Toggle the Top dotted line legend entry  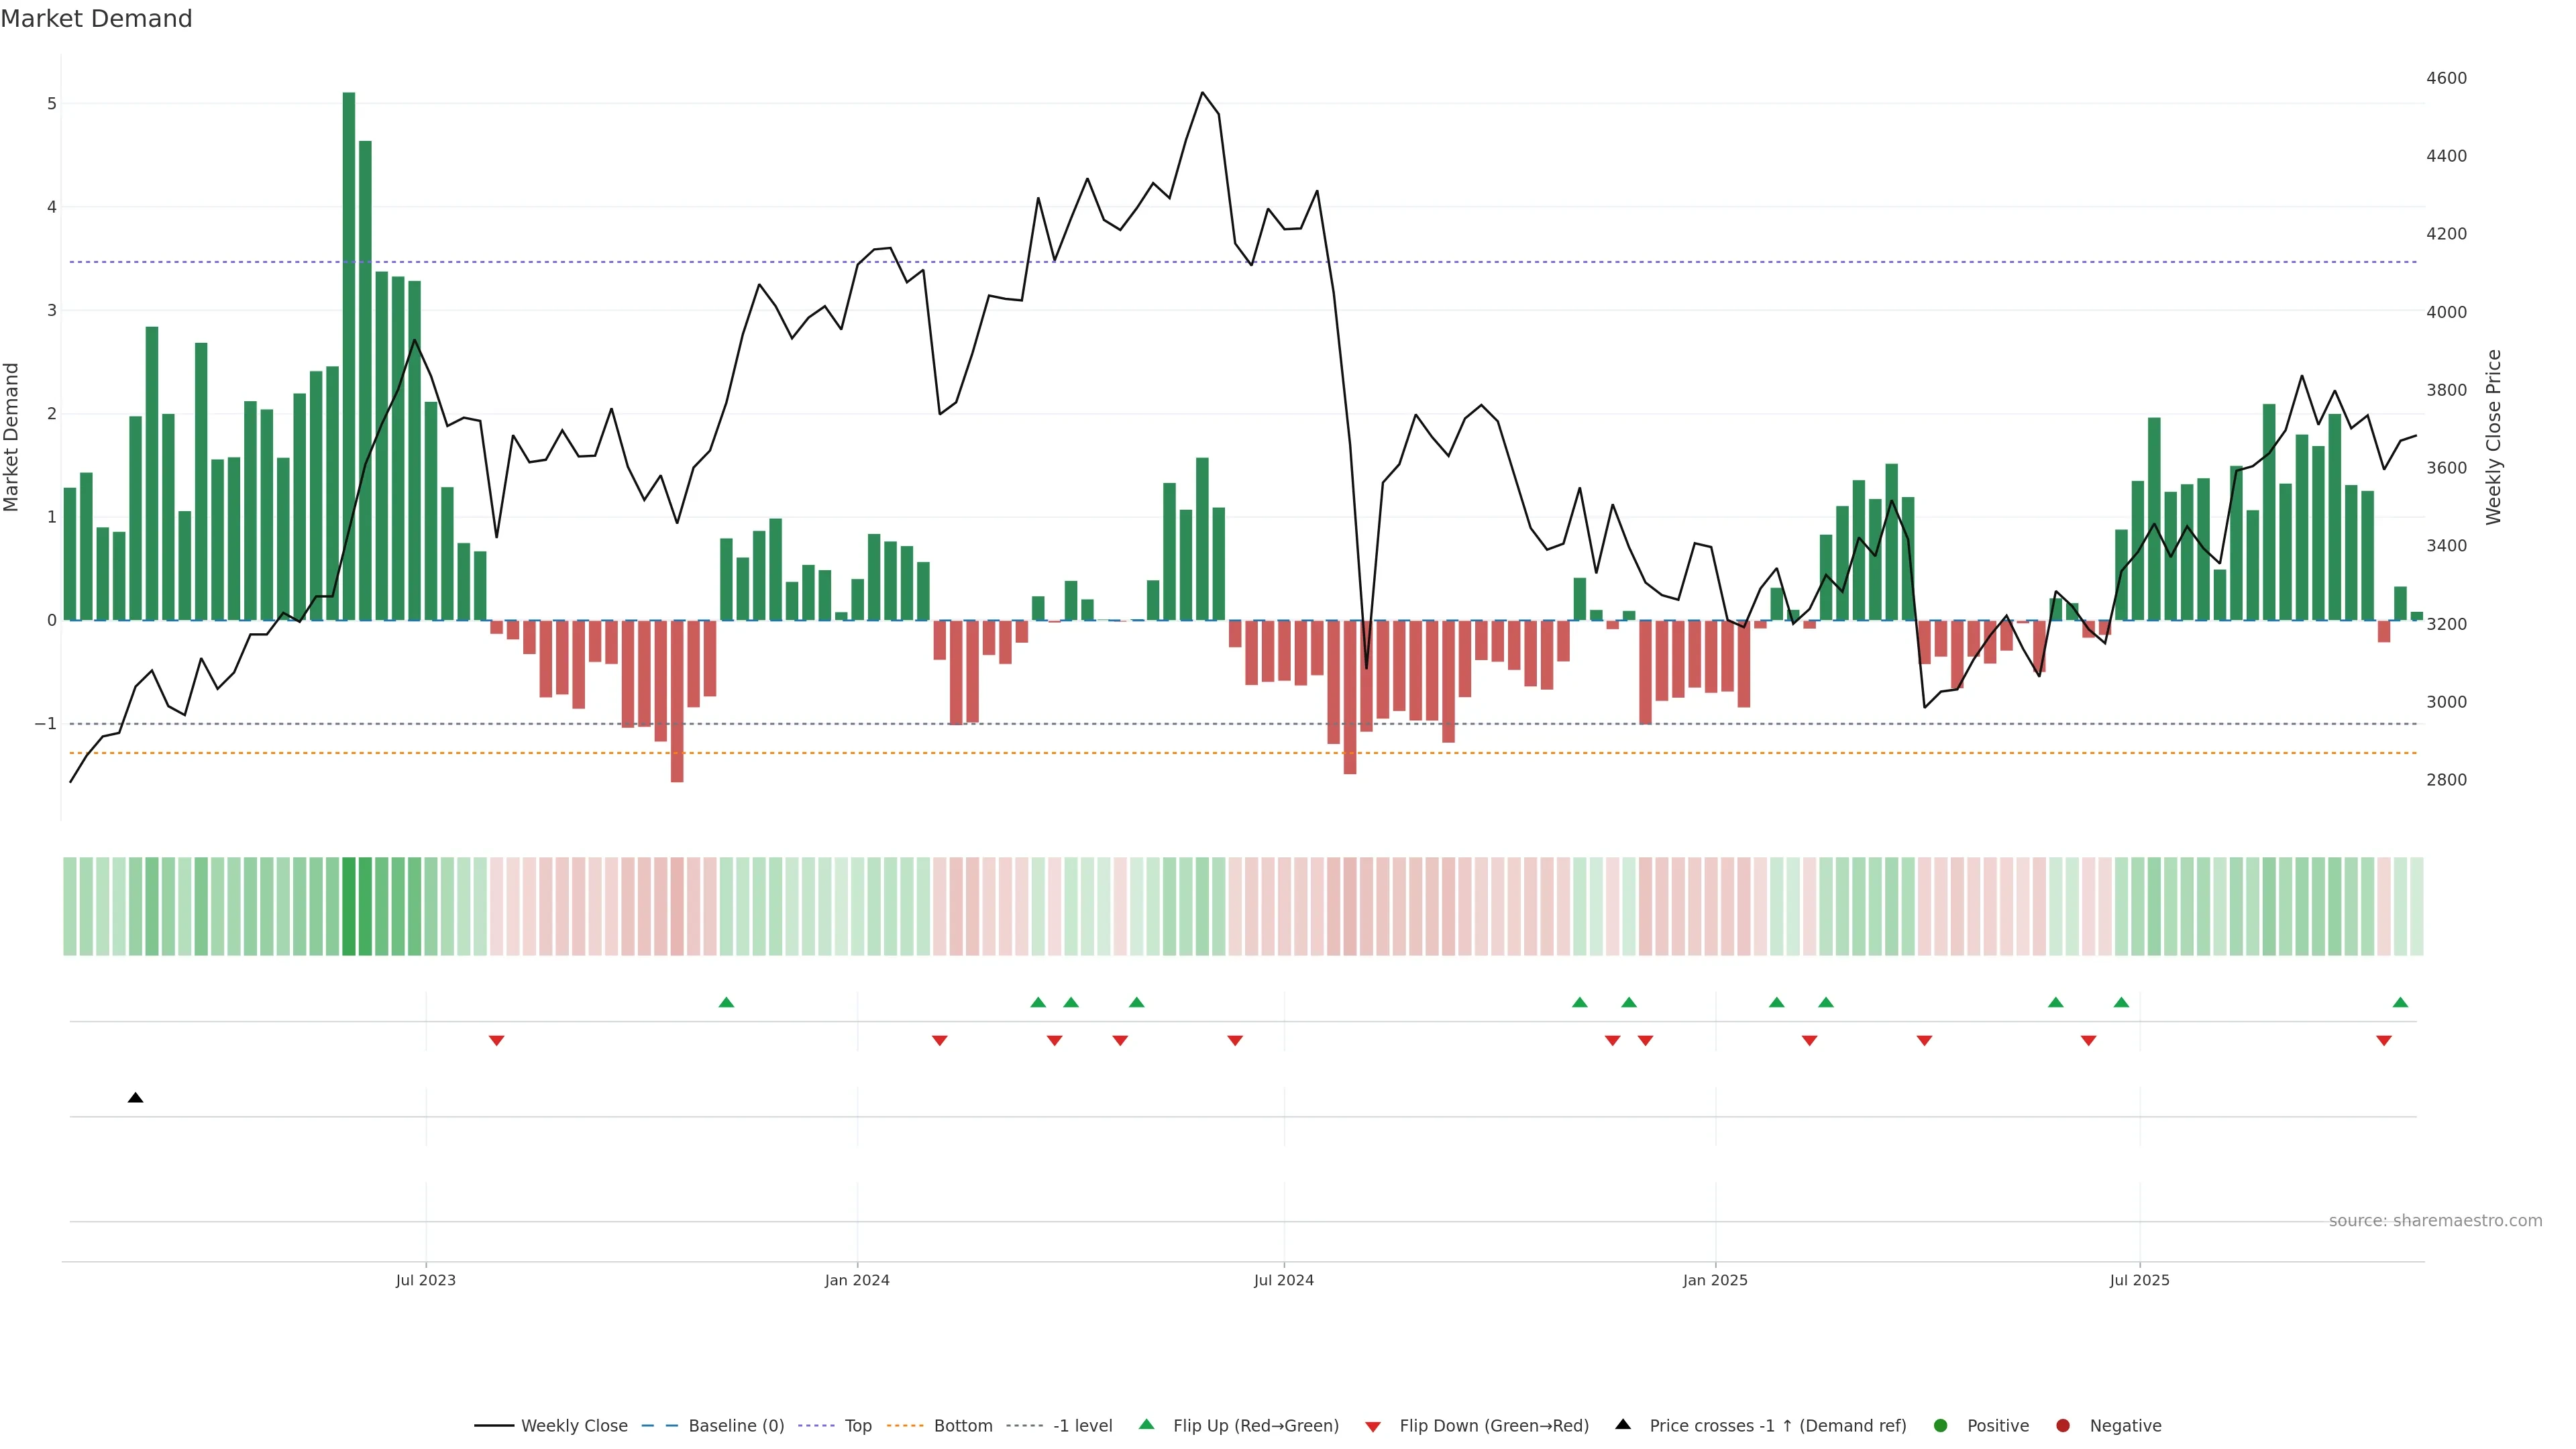point(857,1425)
